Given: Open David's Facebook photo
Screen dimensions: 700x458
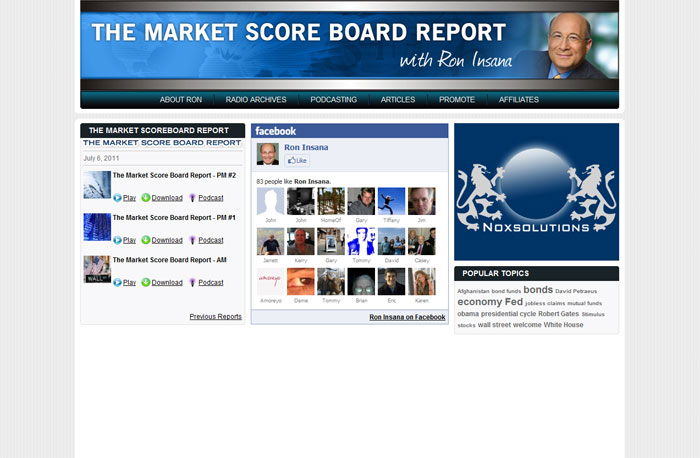Looking at the screenshot, I should [392, 241].
